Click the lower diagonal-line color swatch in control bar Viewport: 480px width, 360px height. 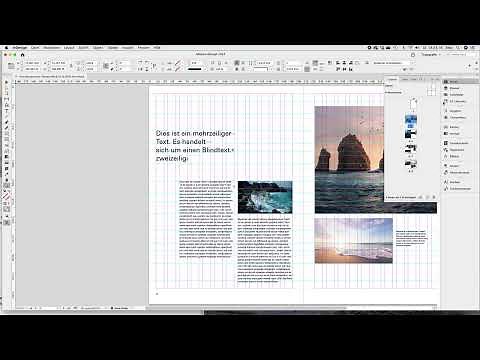[178, 69]
